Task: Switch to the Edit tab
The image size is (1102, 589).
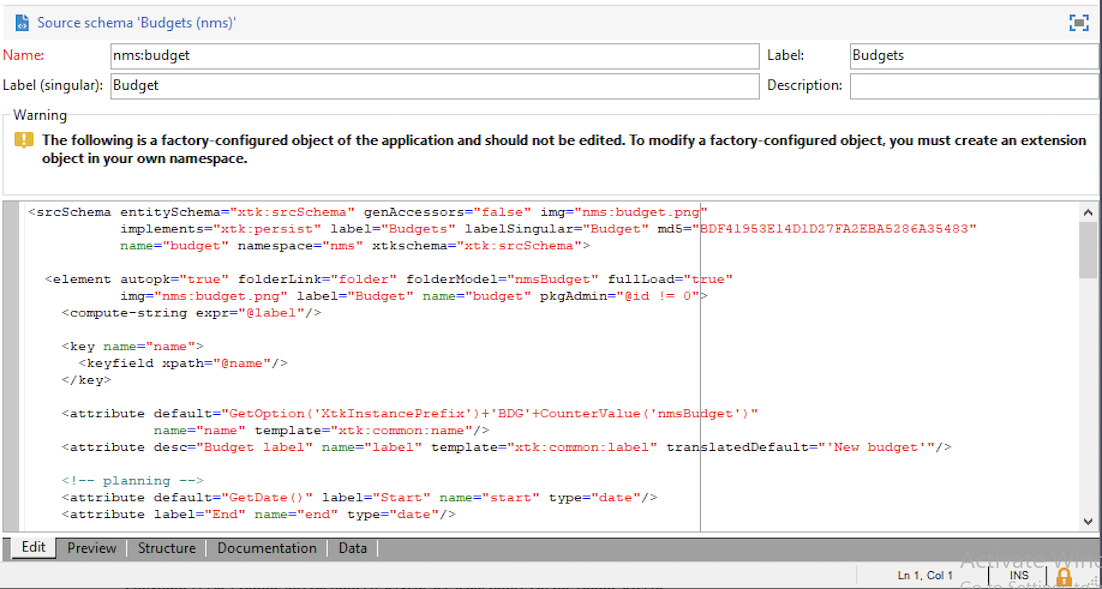Action: click(33, 548)
